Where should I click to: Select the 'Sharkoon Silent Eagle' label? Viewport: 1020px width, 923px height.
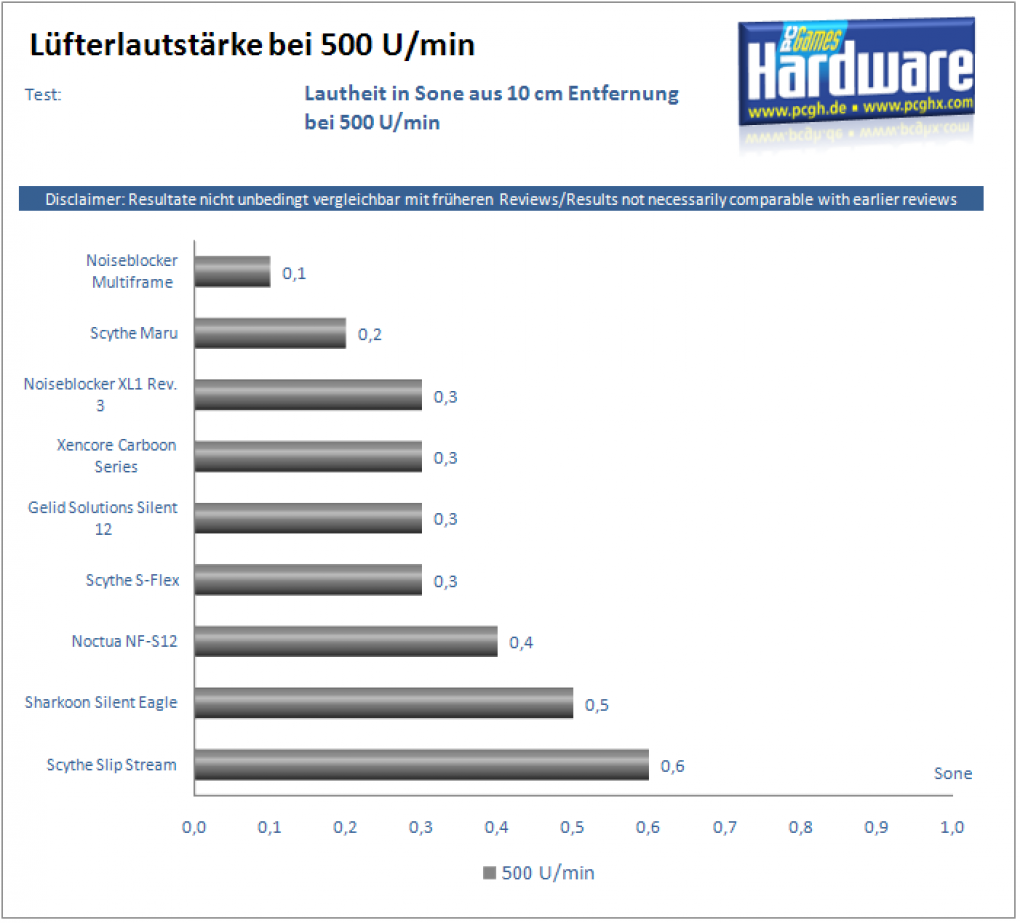(101, 704)
